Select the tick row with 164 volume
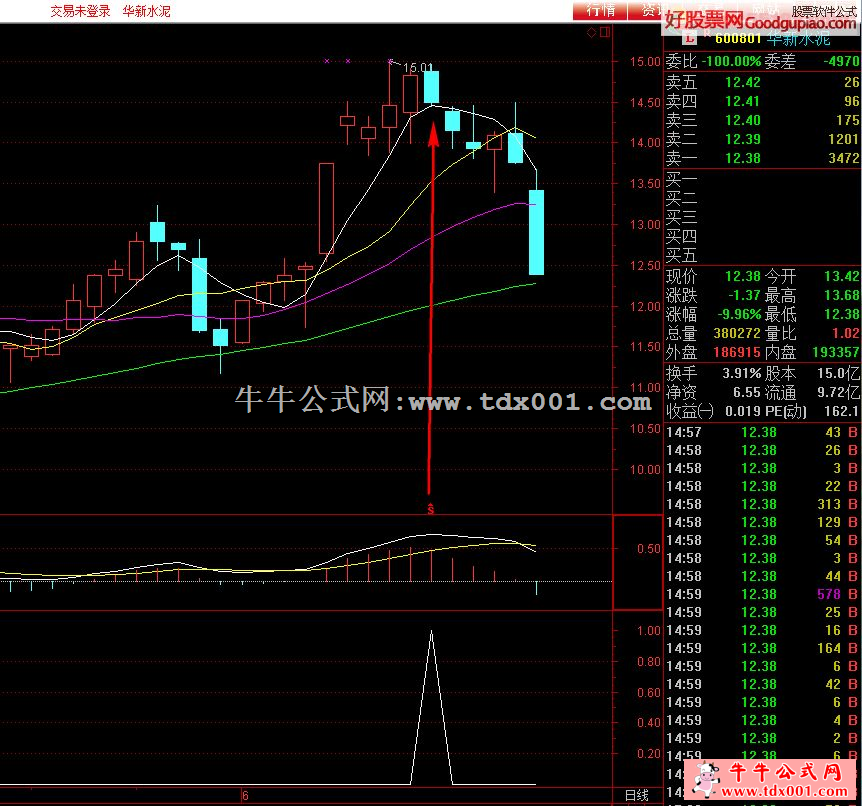This screenshot has height=806, width=862. pos(762,648)
